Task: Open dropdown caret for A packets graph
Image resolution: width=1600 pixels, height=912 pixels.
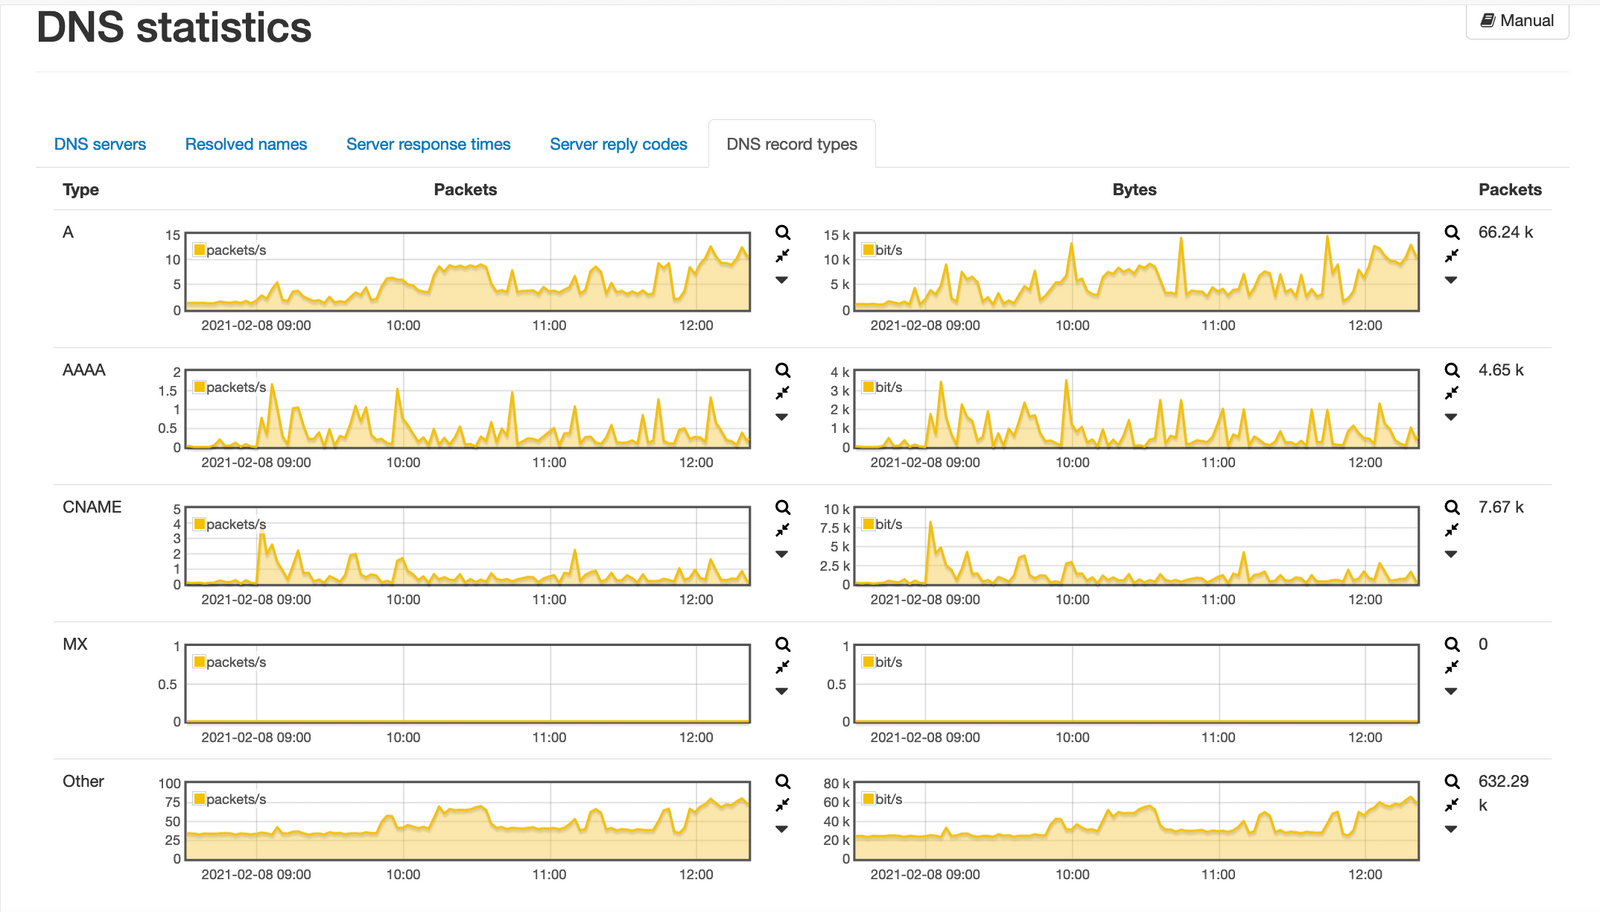Action: (x=782, y=280)
